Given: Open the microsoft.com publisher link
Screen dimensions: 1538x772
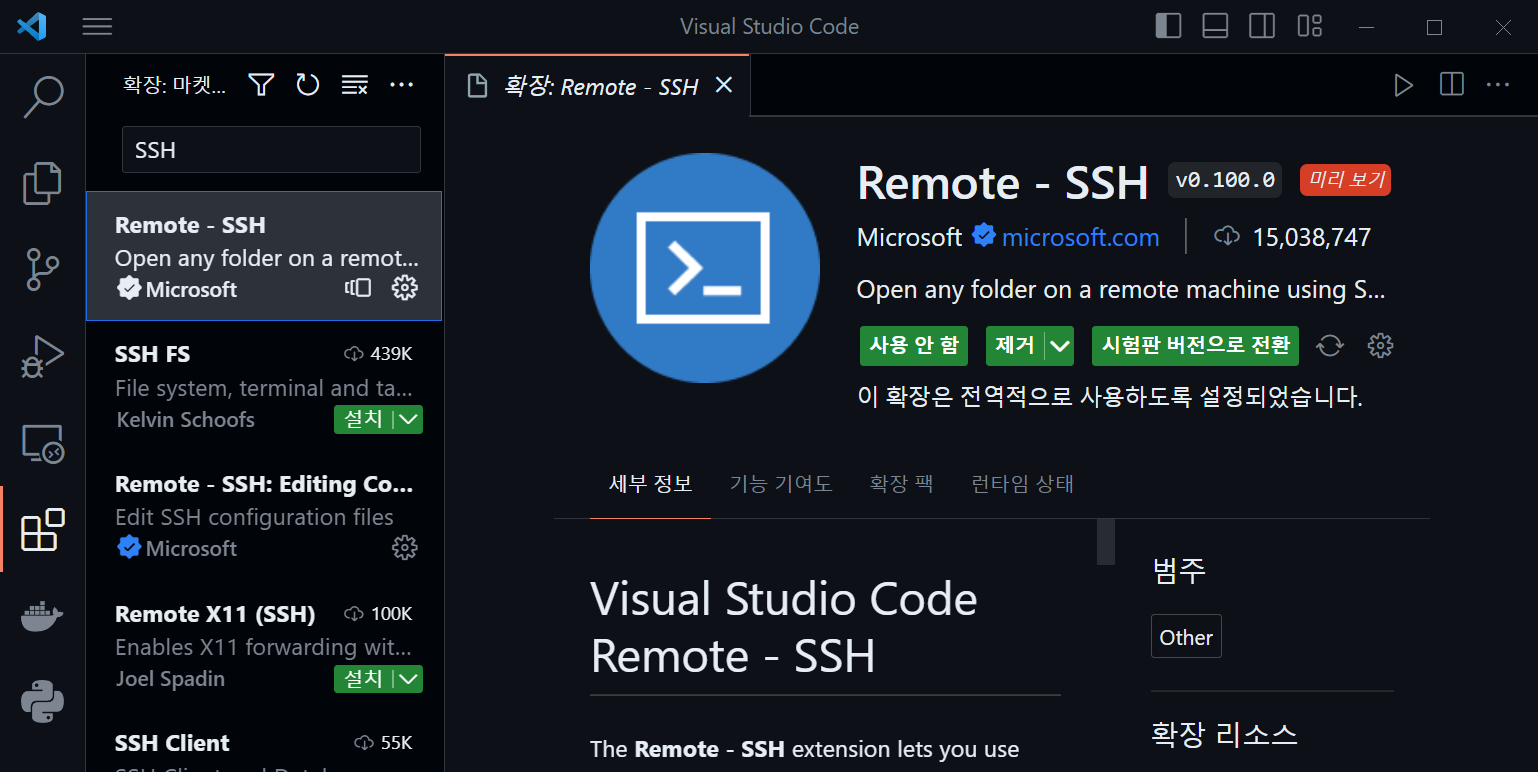Looking at the screenshot, I should 1080,237.
